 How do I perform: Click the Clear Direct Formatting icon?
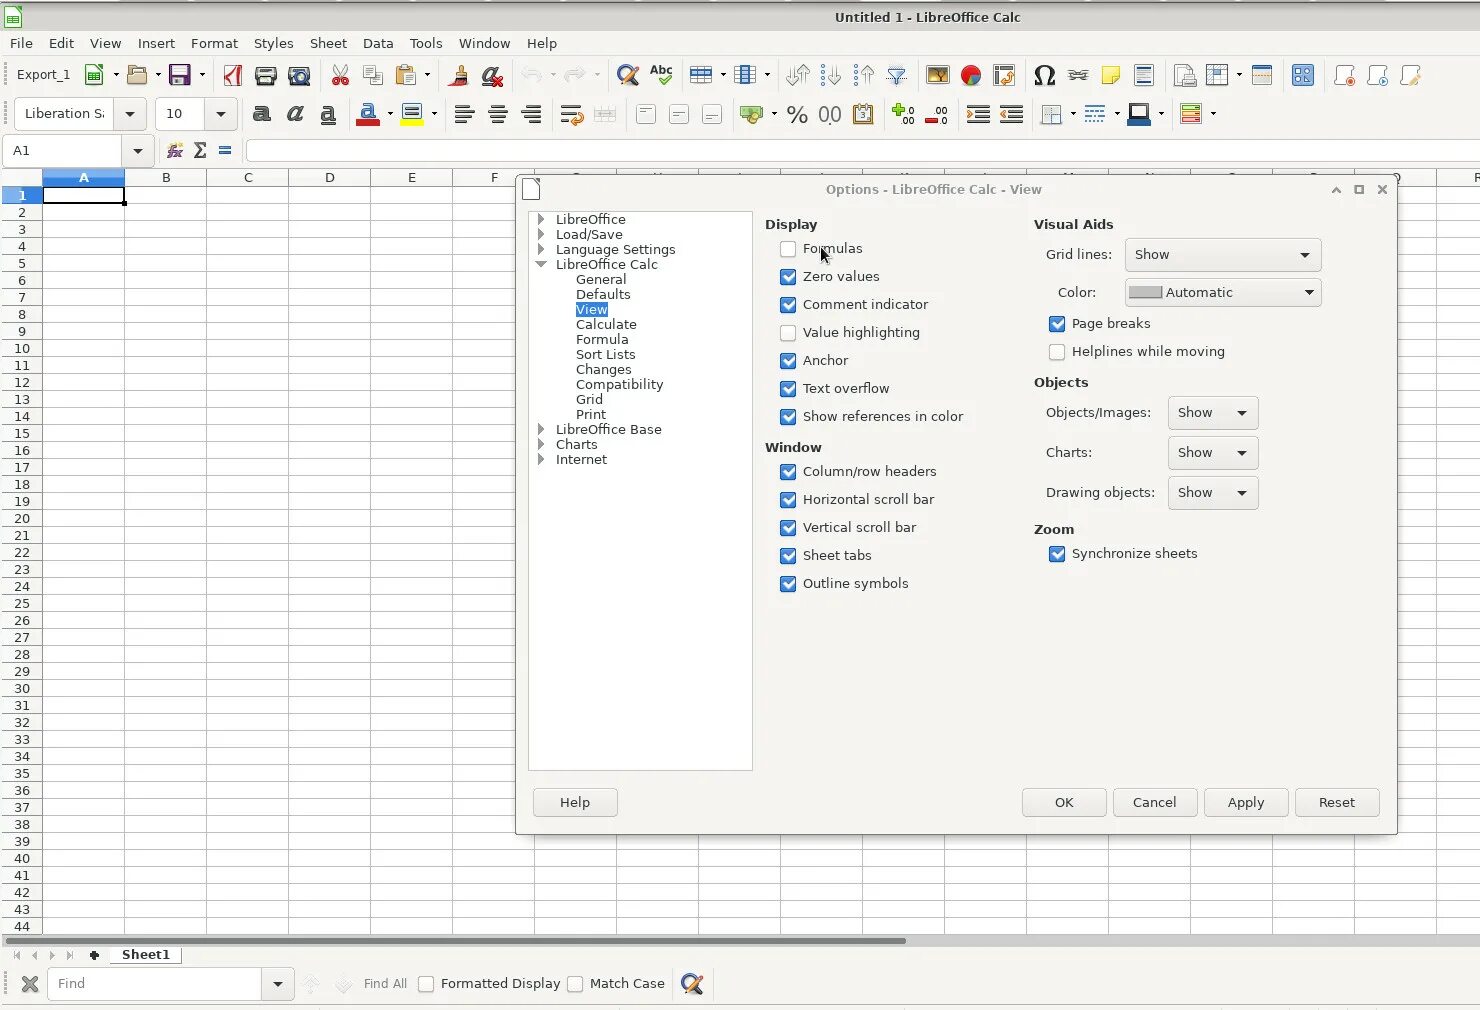(491, 75)
